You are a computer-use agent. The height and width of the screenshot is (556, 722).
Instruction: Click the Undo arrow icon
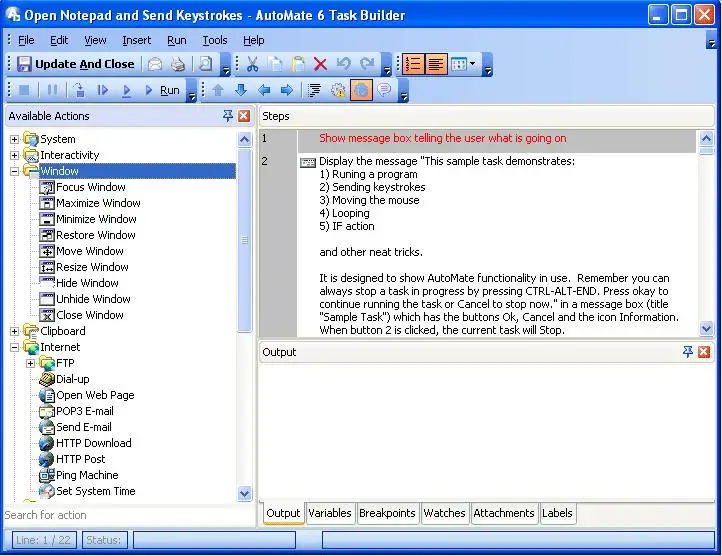(x=344, y=64)
